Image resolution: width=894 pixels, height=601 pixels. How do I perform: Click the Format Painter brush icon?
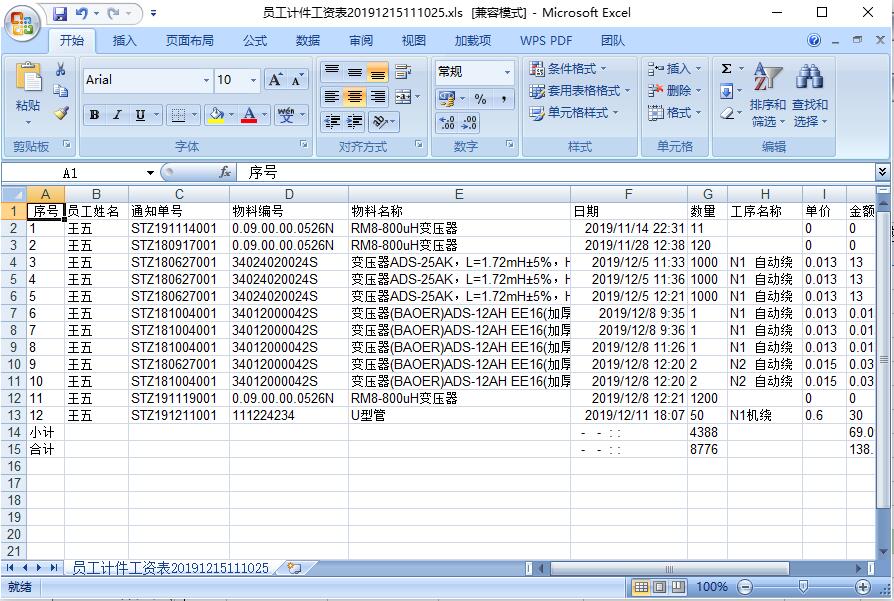(x=61, y=114)
